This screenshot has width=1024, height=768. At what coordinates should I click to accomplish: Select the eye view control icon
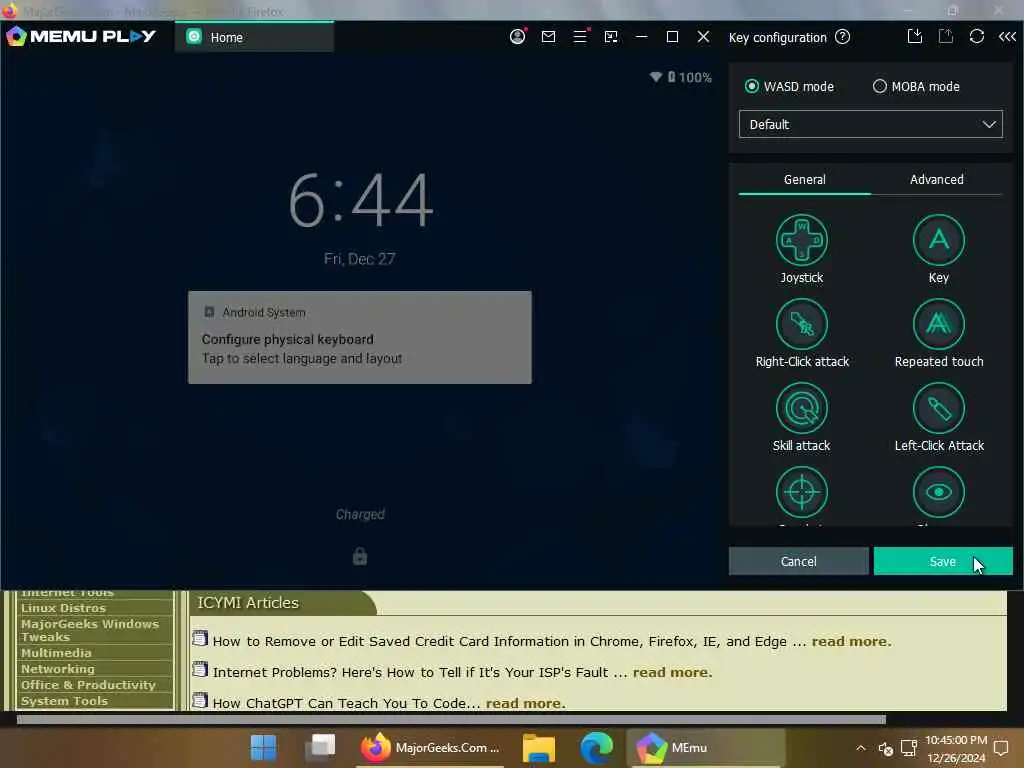938,492
